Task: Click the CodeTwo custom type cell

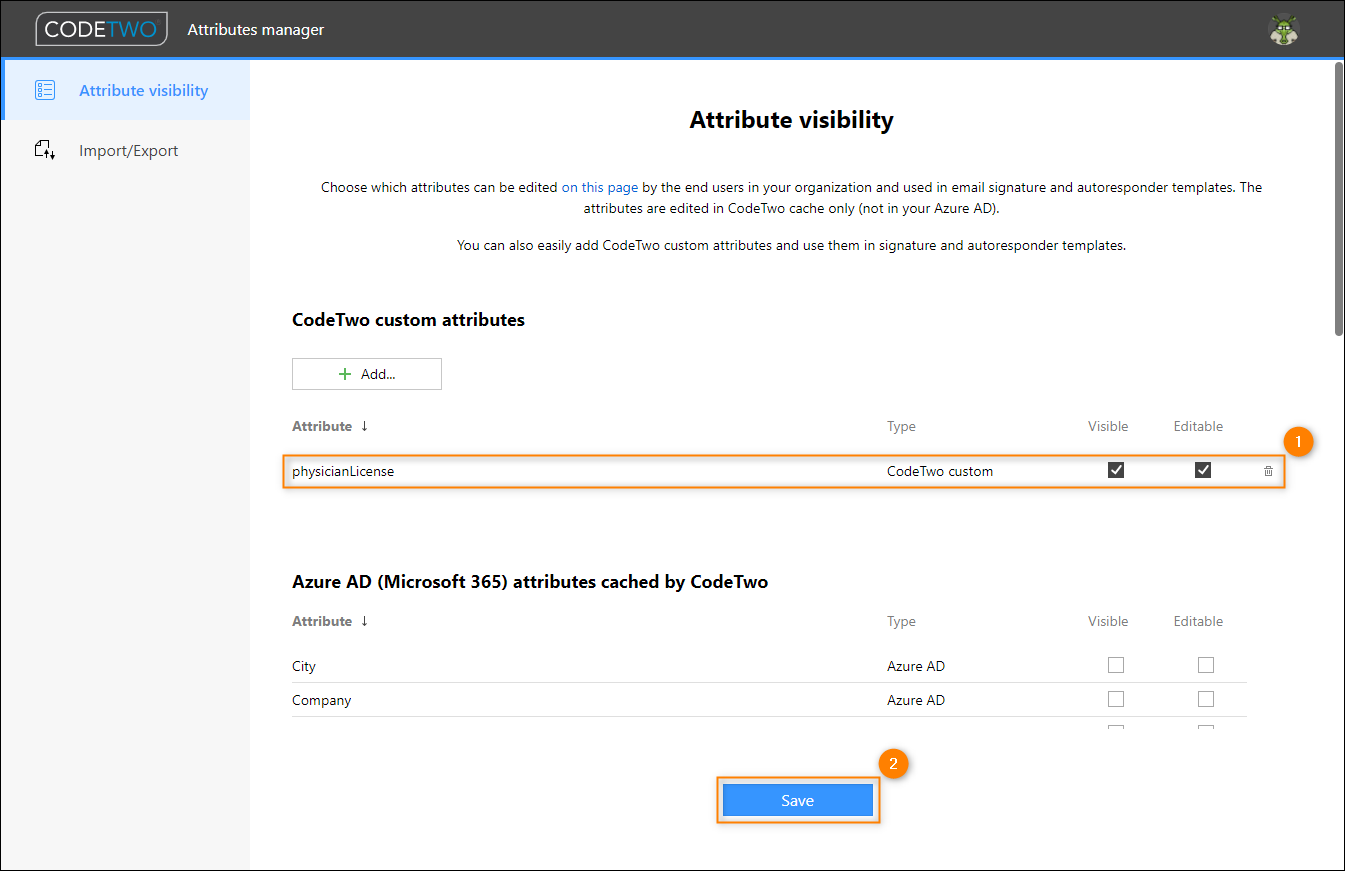Action: (x=940, y=471)
